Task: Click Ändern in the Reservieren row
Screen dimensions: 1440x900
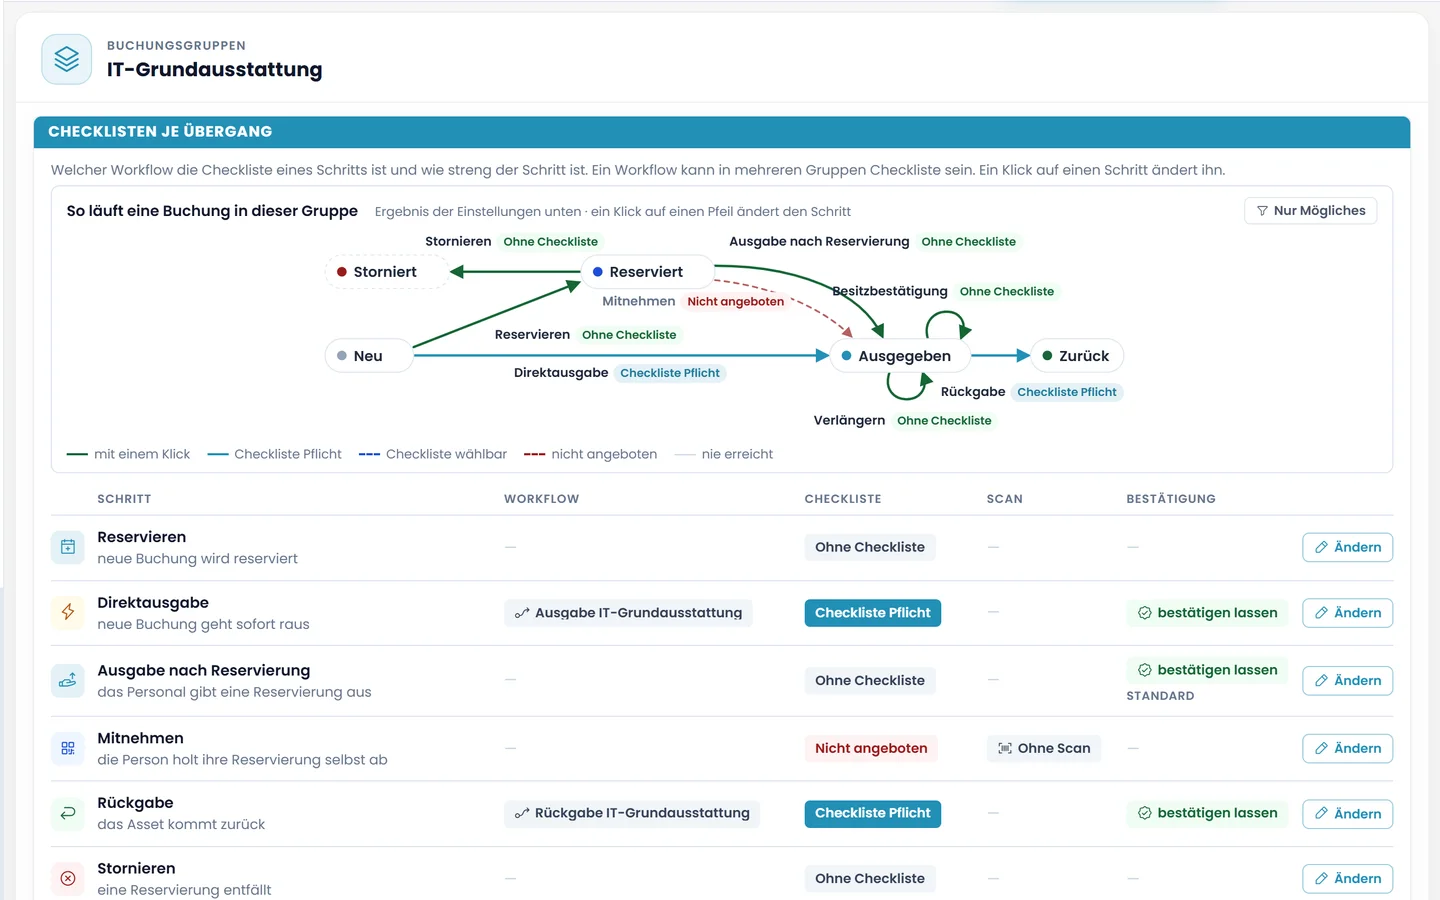Action: [1347, 547]
